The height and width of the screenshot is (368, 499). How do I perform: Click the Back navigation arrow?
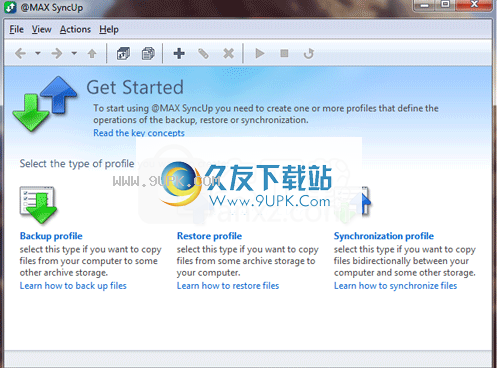(21, 53)
